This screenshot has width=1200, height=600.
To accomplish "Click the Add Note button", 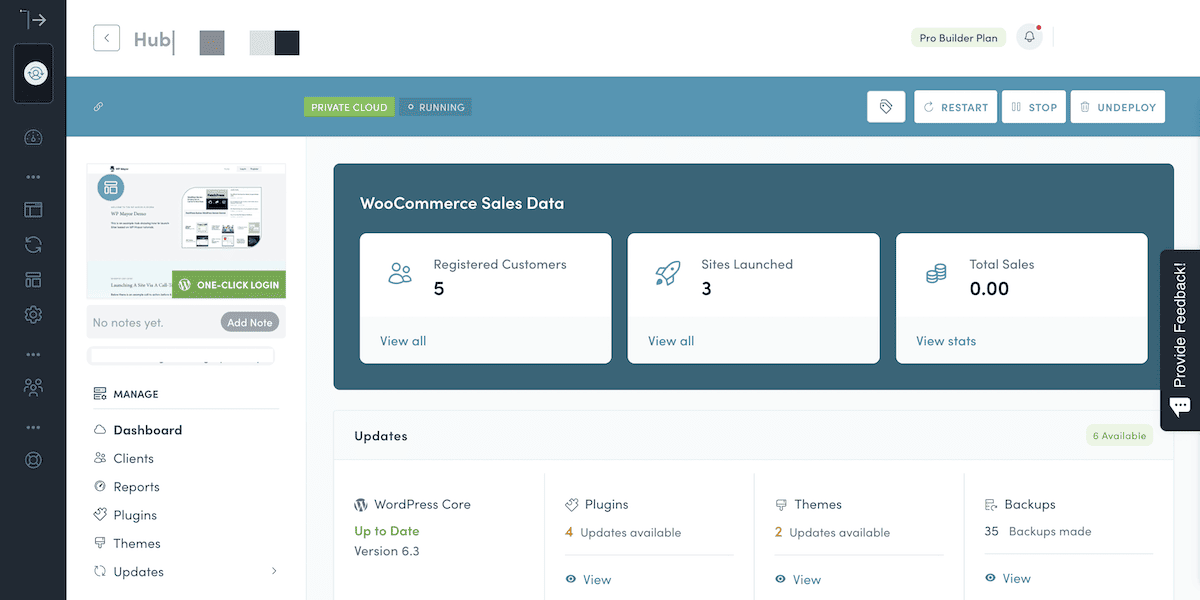I will click(x=249, y=323).
